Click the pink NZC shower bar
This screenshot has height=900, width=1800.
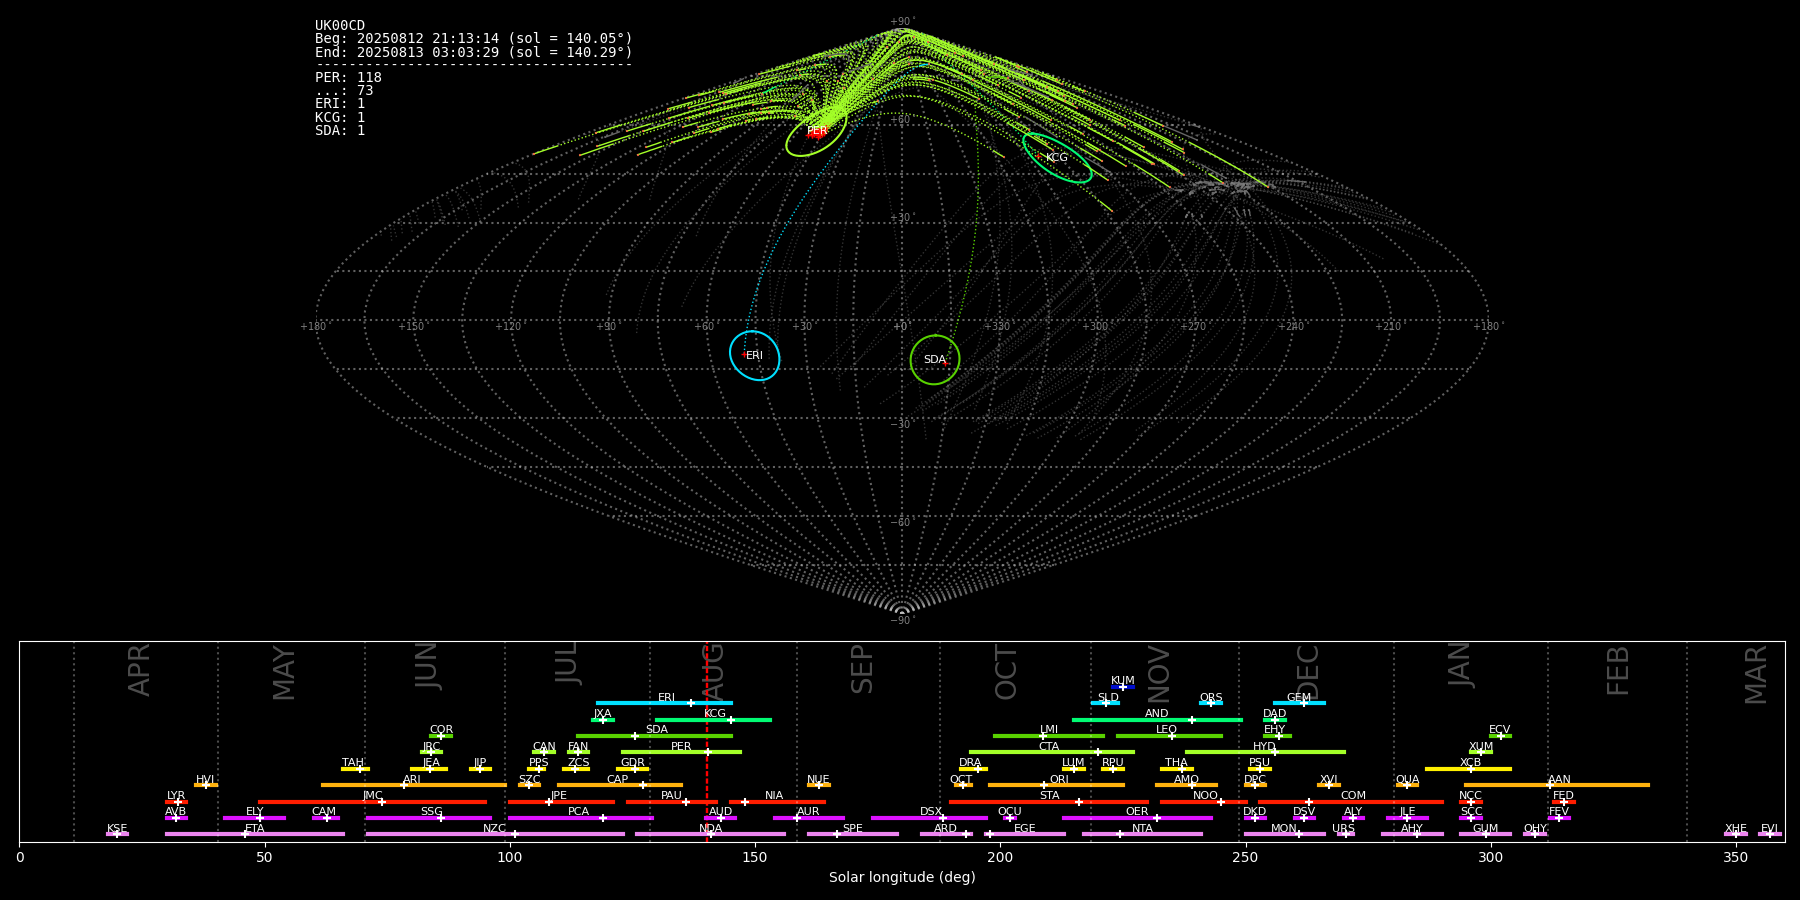[x=495, y=834]
